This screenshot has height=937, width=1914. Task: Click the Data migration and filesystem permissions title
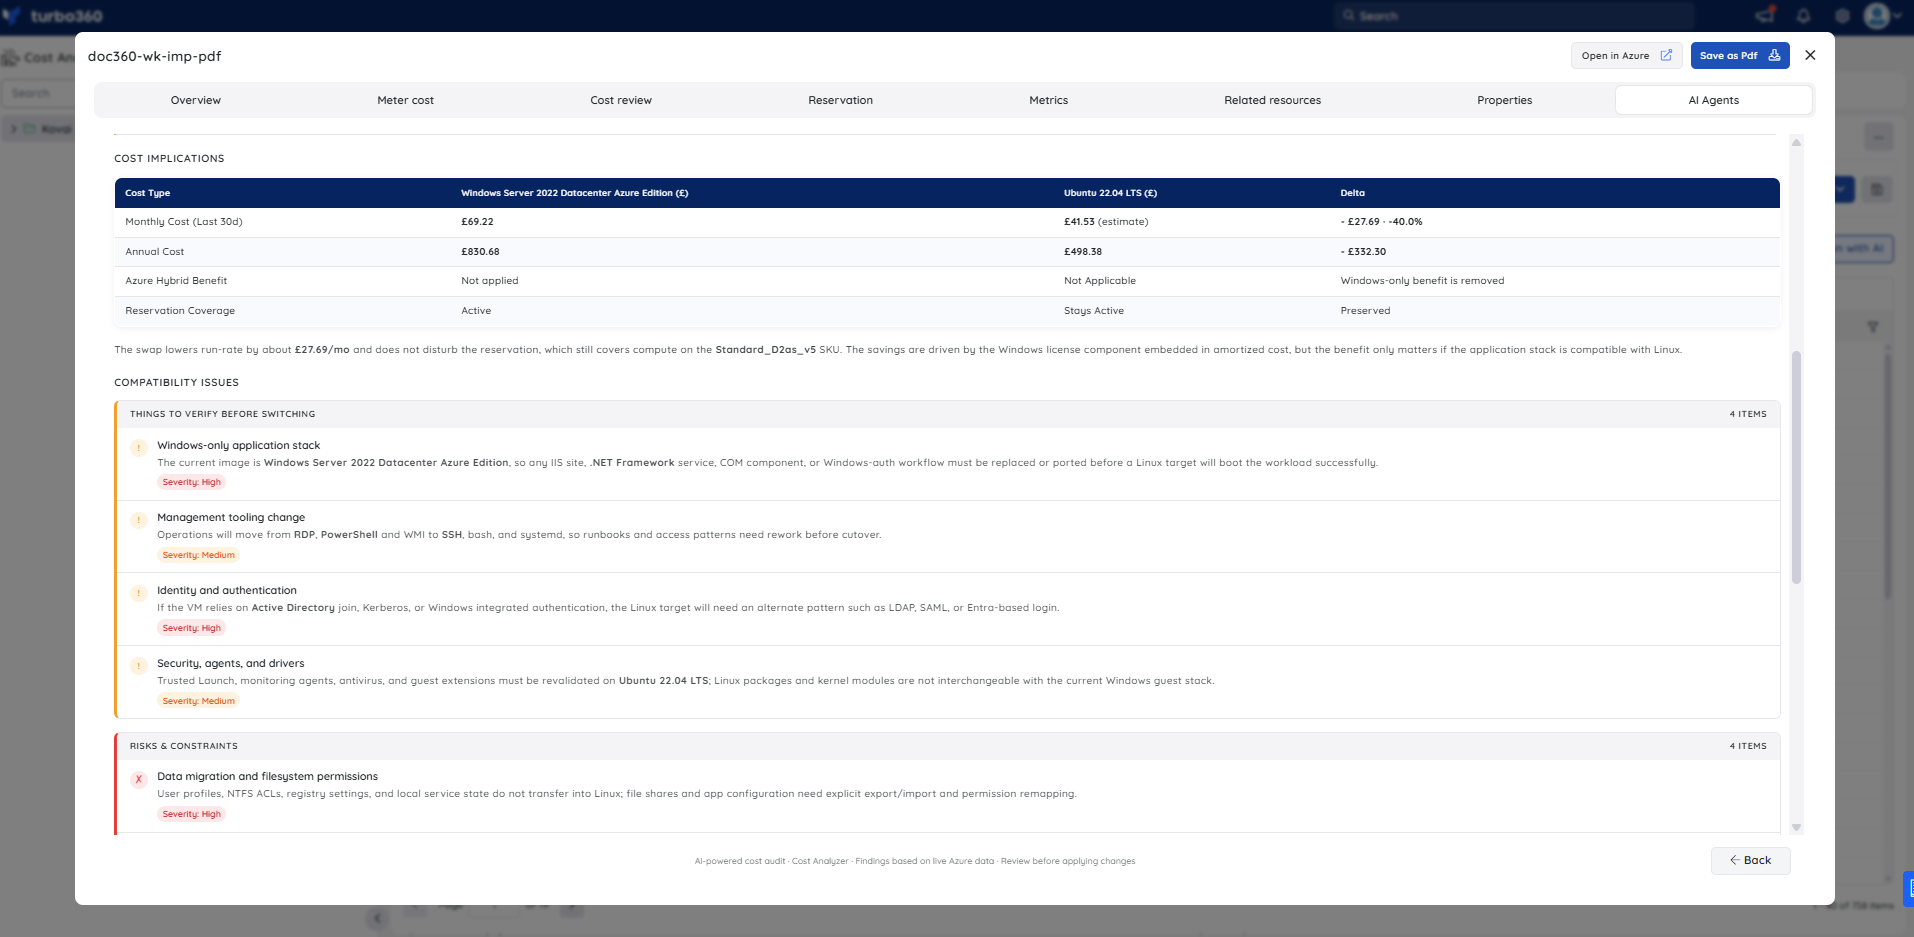tap(267, 776)
